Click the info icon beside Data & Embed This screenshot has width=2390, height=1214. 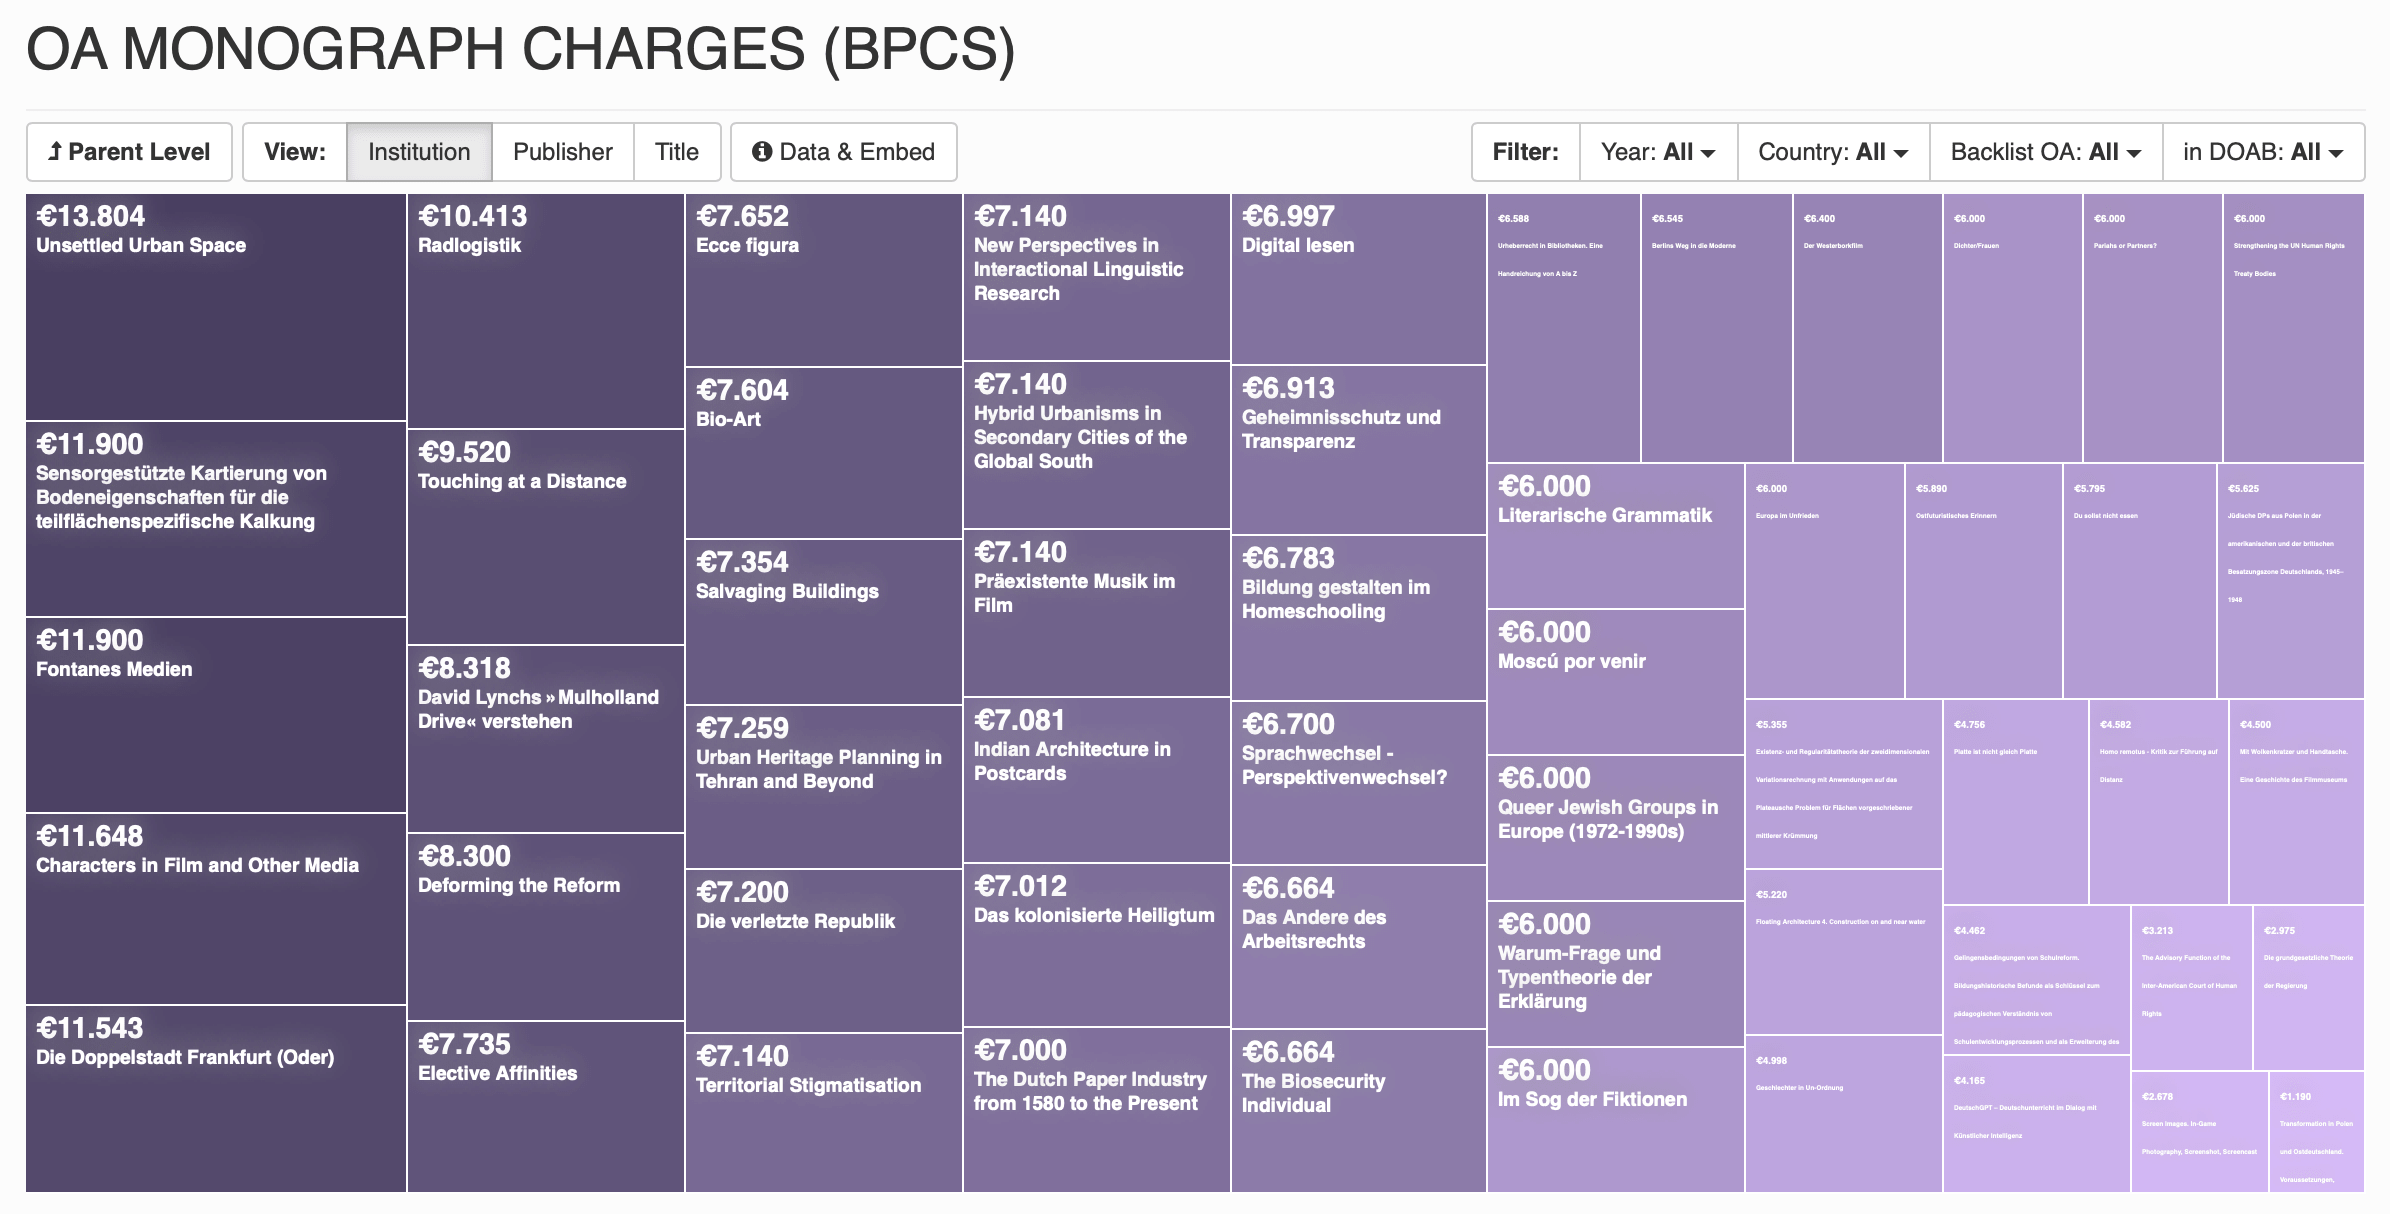(x=762, y=152)
